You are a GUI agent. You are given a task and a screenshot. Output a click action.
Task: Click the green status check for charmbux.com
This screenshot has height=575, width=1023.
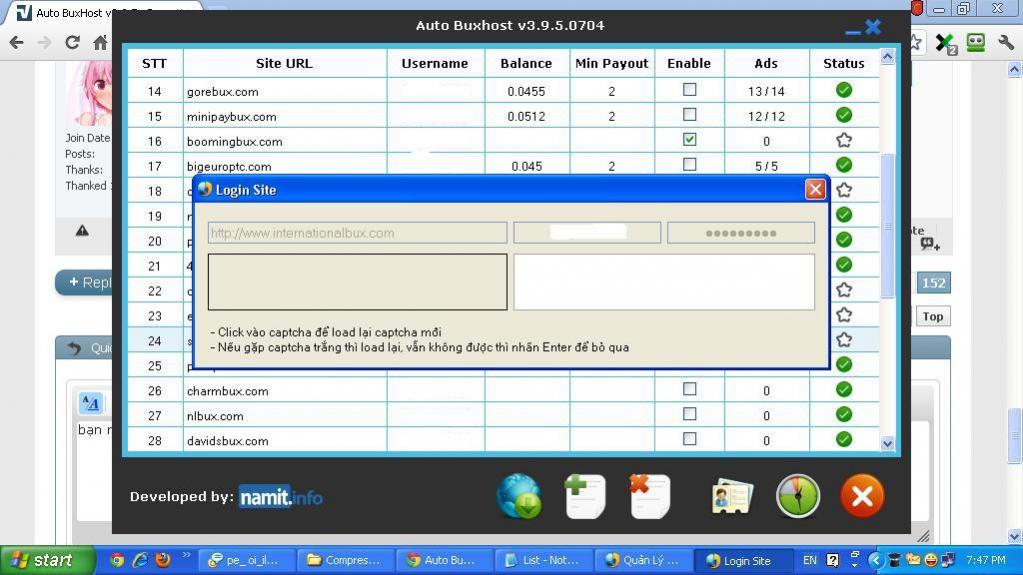844,390
